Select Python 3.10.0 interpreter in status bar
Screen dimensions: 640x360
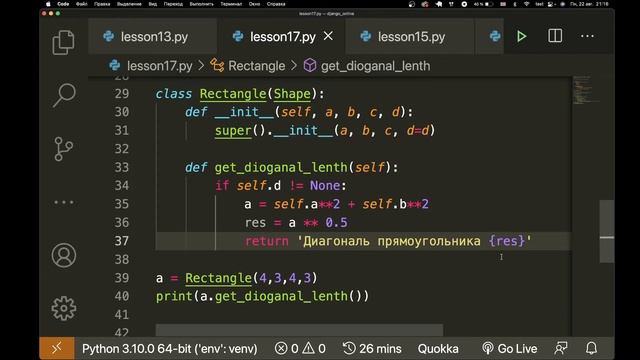tap(170, 349)
